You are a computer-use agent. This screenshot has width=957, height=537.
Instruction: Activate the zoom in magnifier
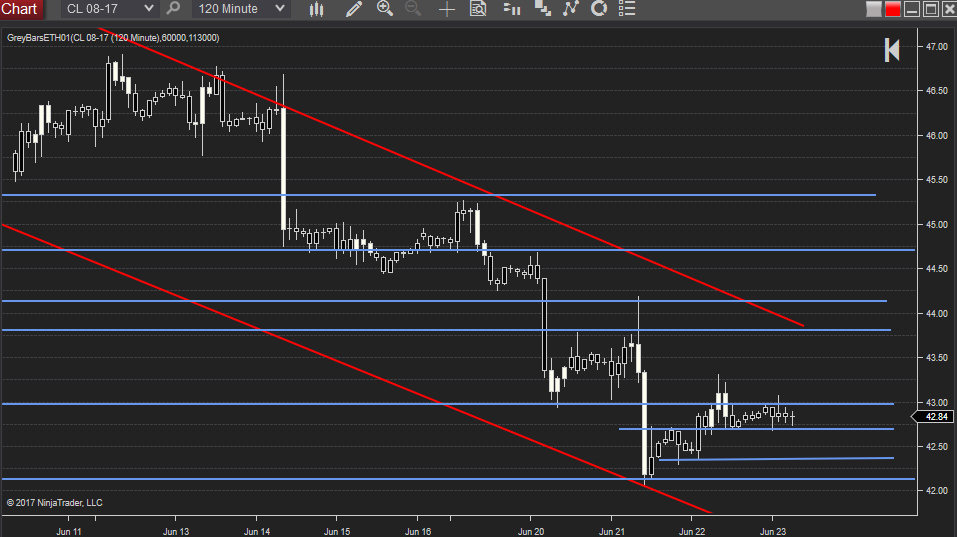(385, 9)
